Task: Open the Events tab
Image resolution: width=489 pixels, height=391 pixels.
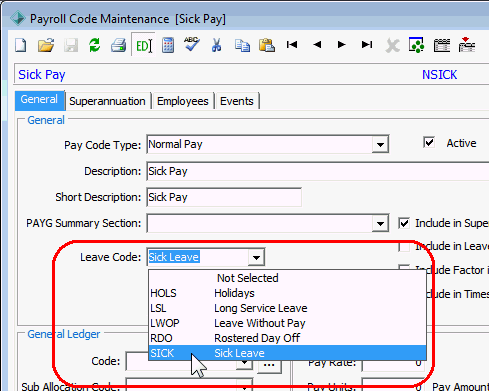Action: [x=237, y=101]
